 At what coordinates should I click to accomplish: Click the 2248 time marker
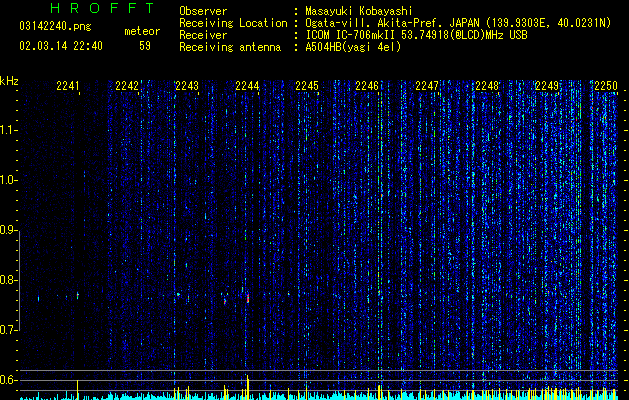[487, 86]
